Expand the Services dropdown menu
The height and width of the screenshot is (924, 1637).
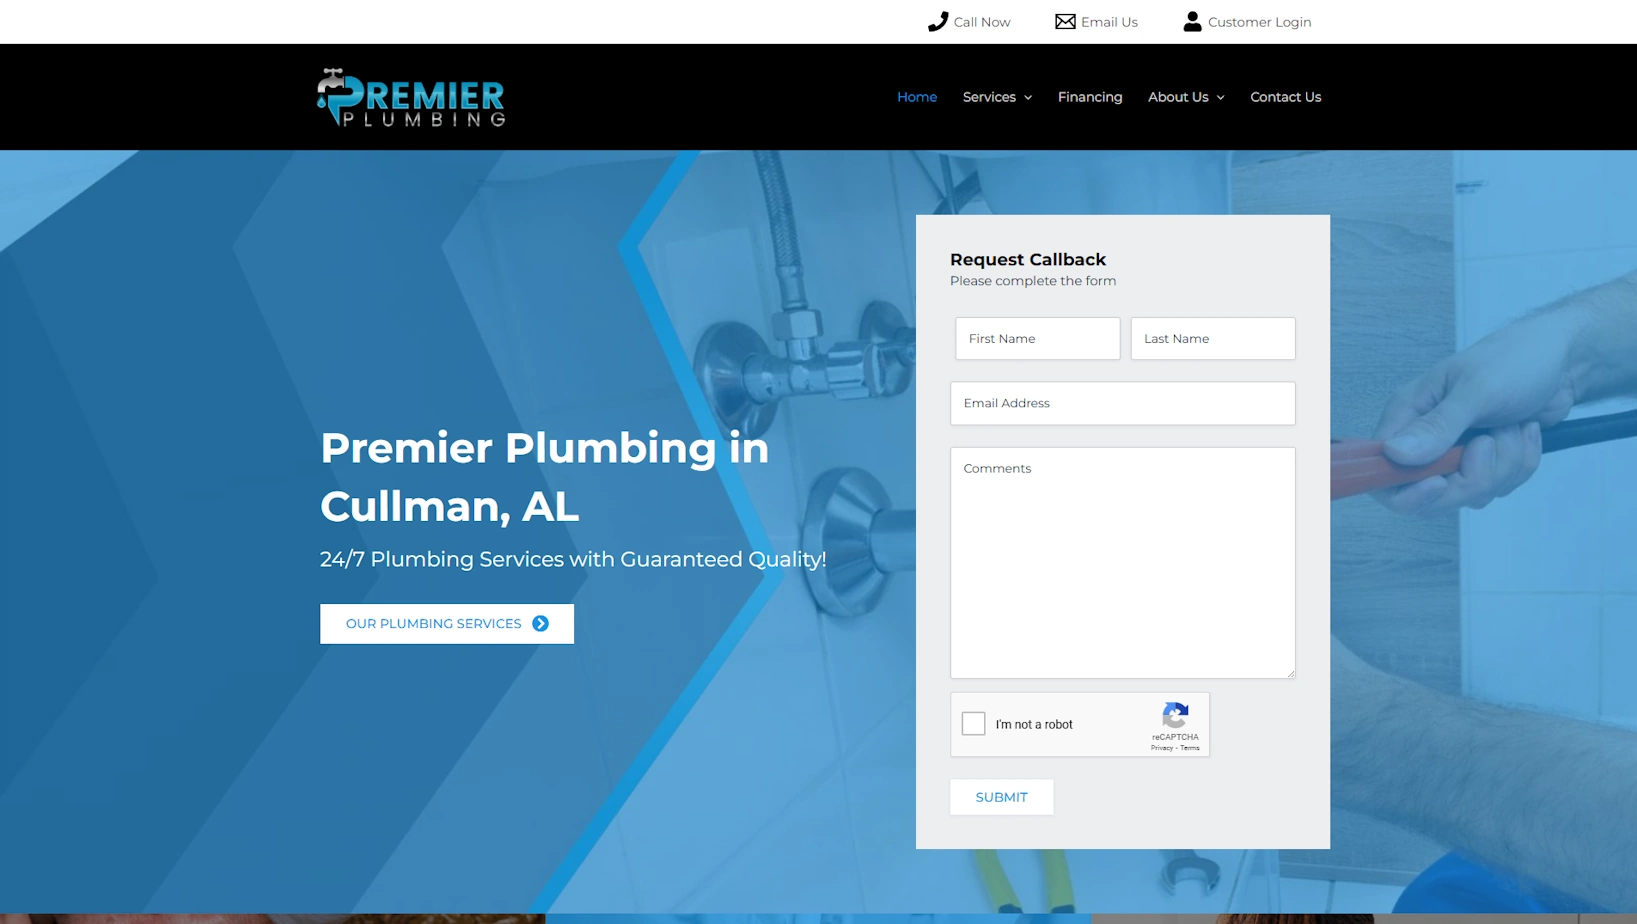point(997,97)
